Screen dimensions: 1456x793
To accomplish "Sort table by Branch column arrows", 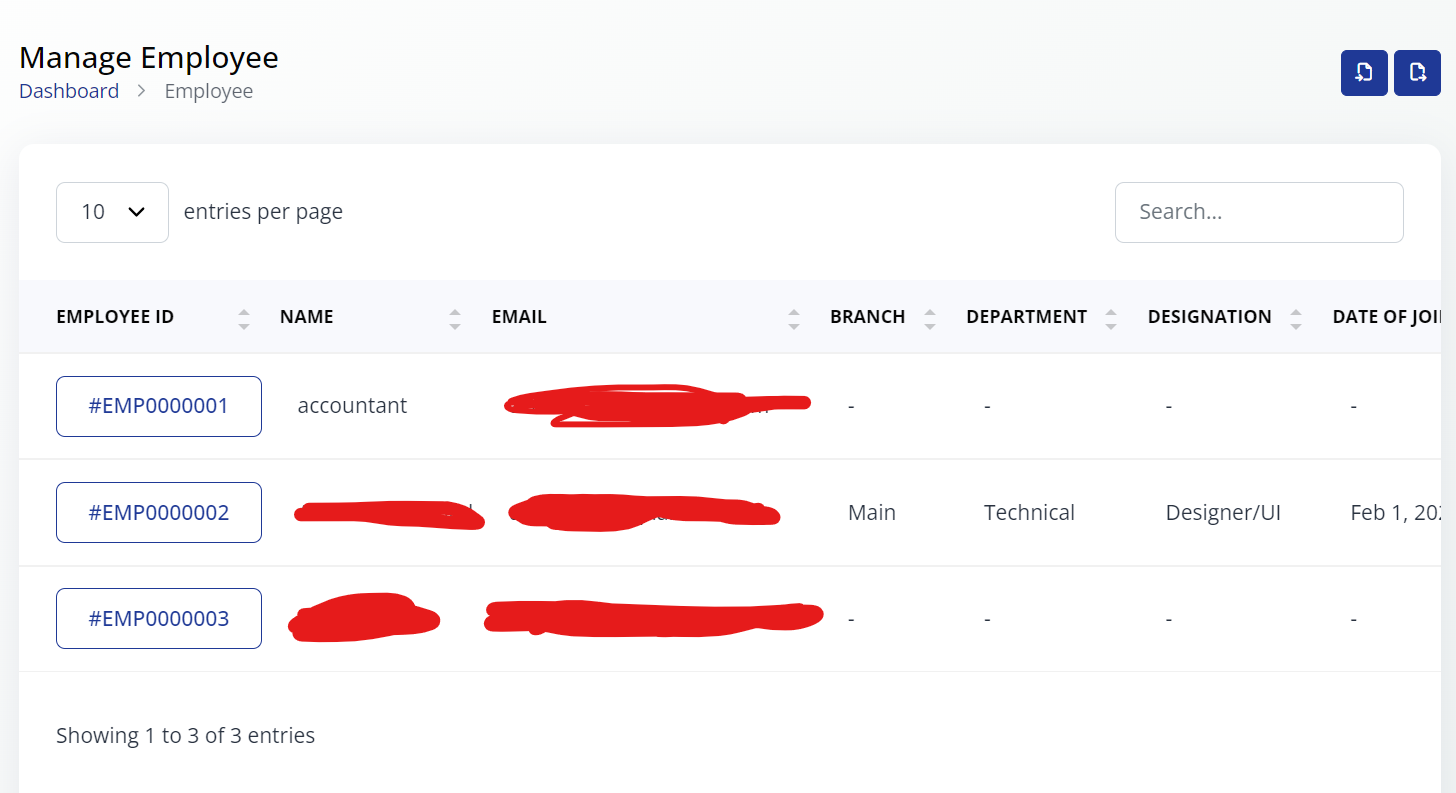I will coord(930,318).
